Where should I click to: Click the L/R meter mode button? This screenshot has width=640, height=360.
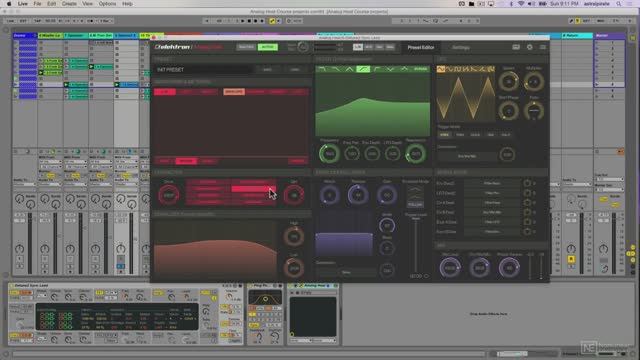pyautogui.click(x=358, y=47)
